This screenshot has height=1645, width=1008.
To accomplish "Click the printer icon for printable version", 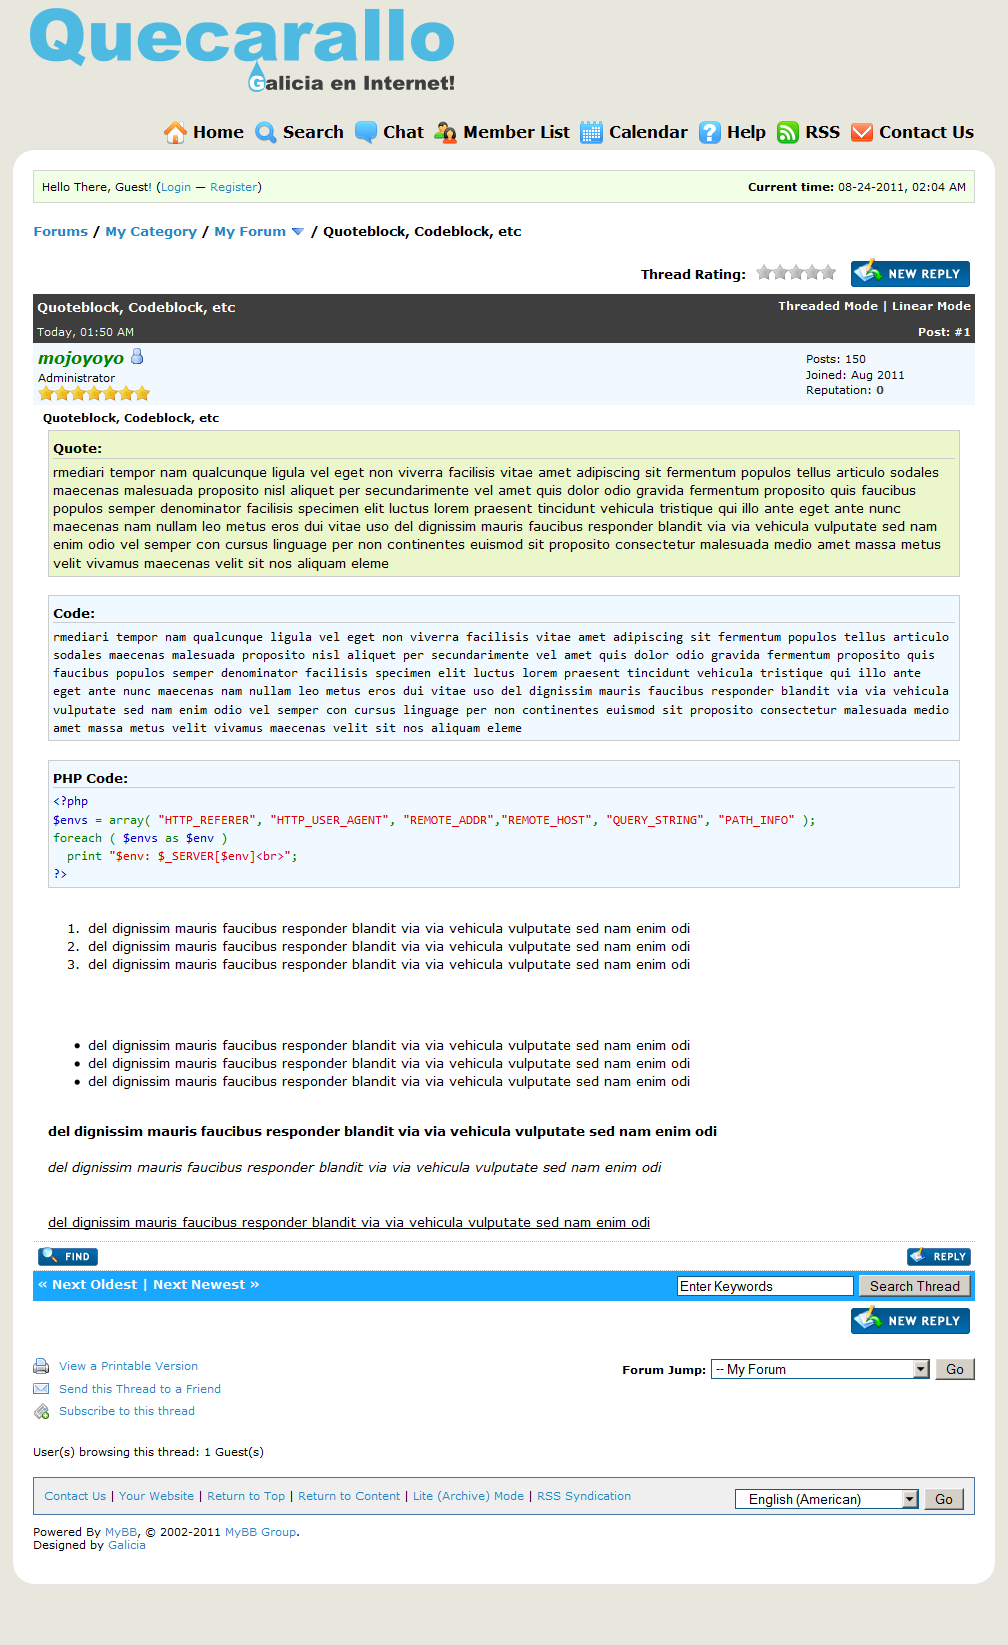I will tap(41, 1366).
